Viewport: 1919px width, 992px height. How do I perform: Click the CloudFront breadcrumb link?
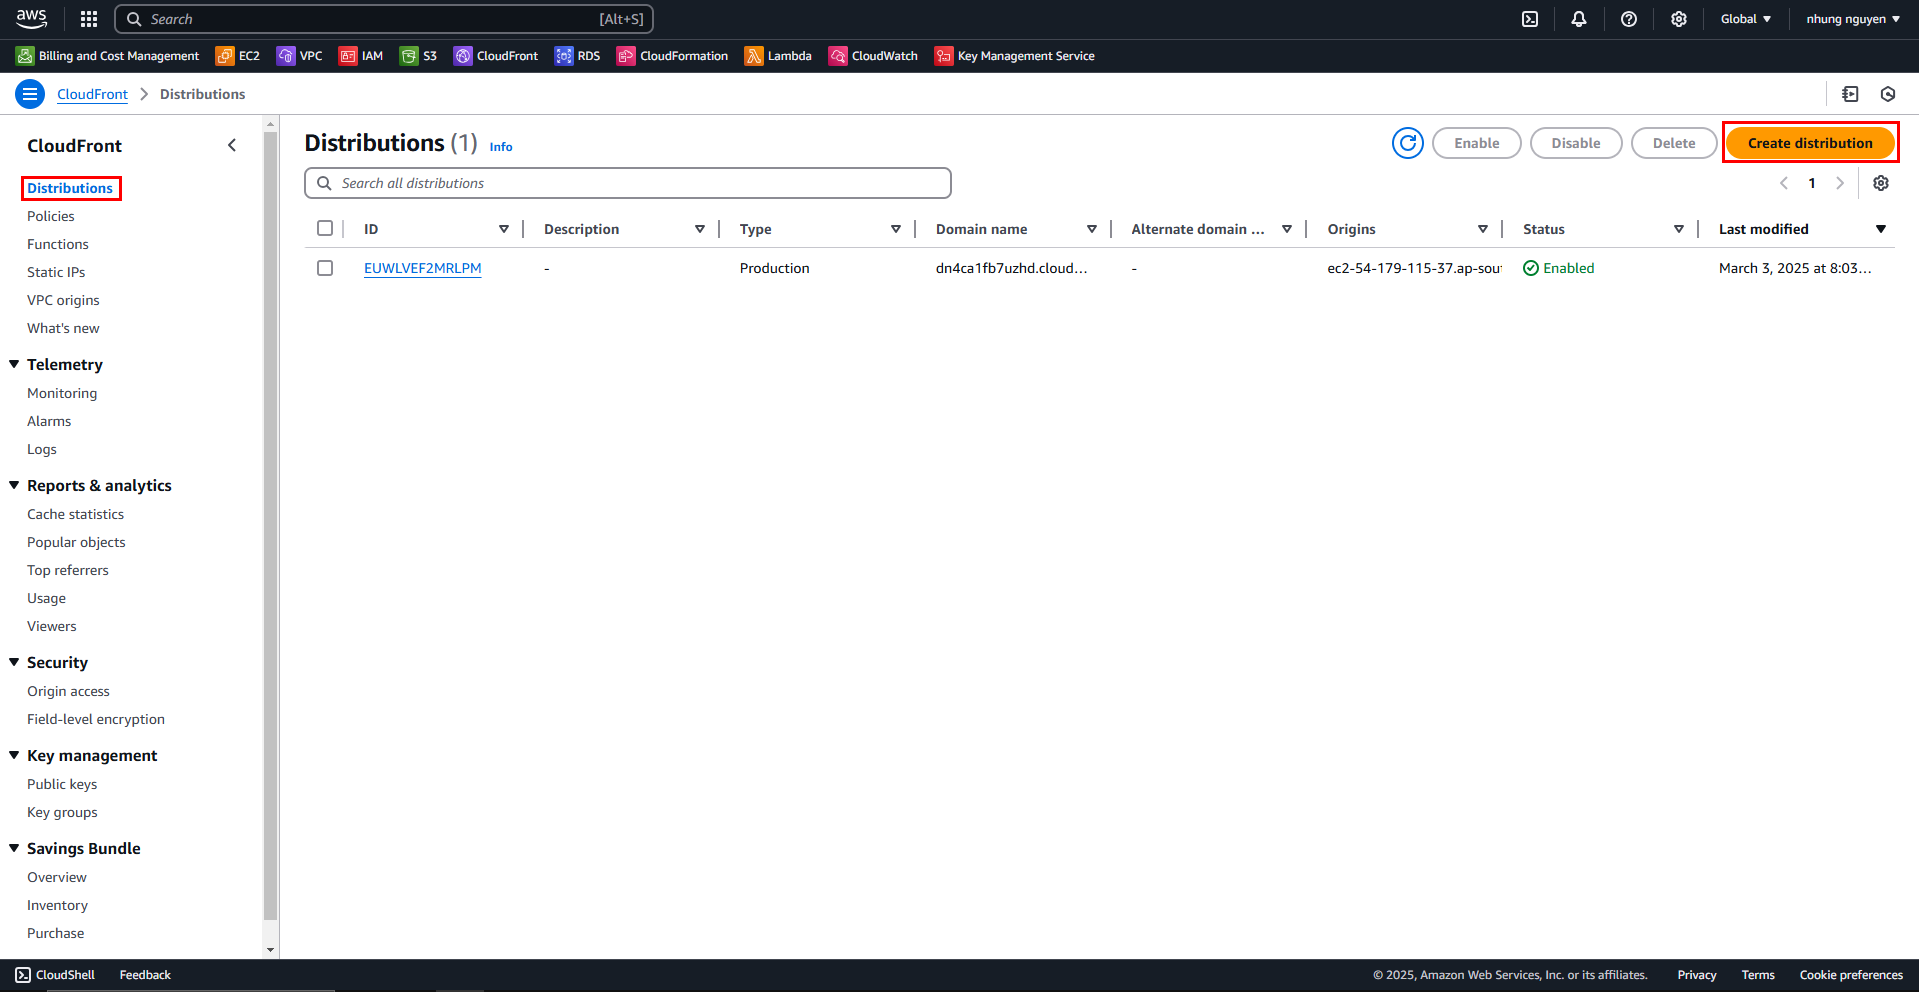click(x=92, y=94)
